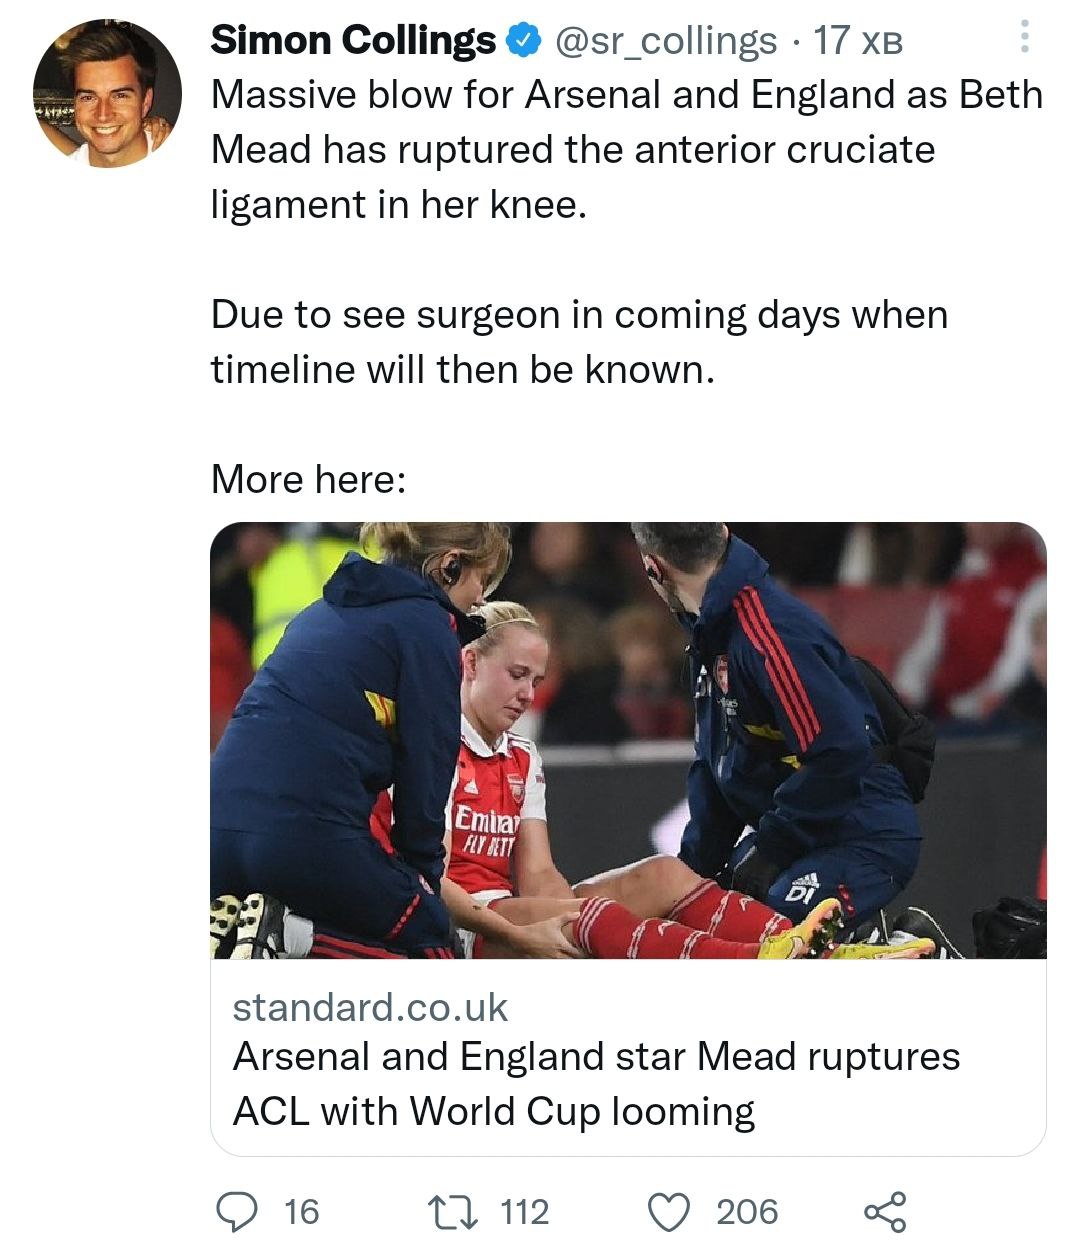Click the reply count 16
The width and height of the screenshot is (1080, 1245).
[x=301, y=1212]
